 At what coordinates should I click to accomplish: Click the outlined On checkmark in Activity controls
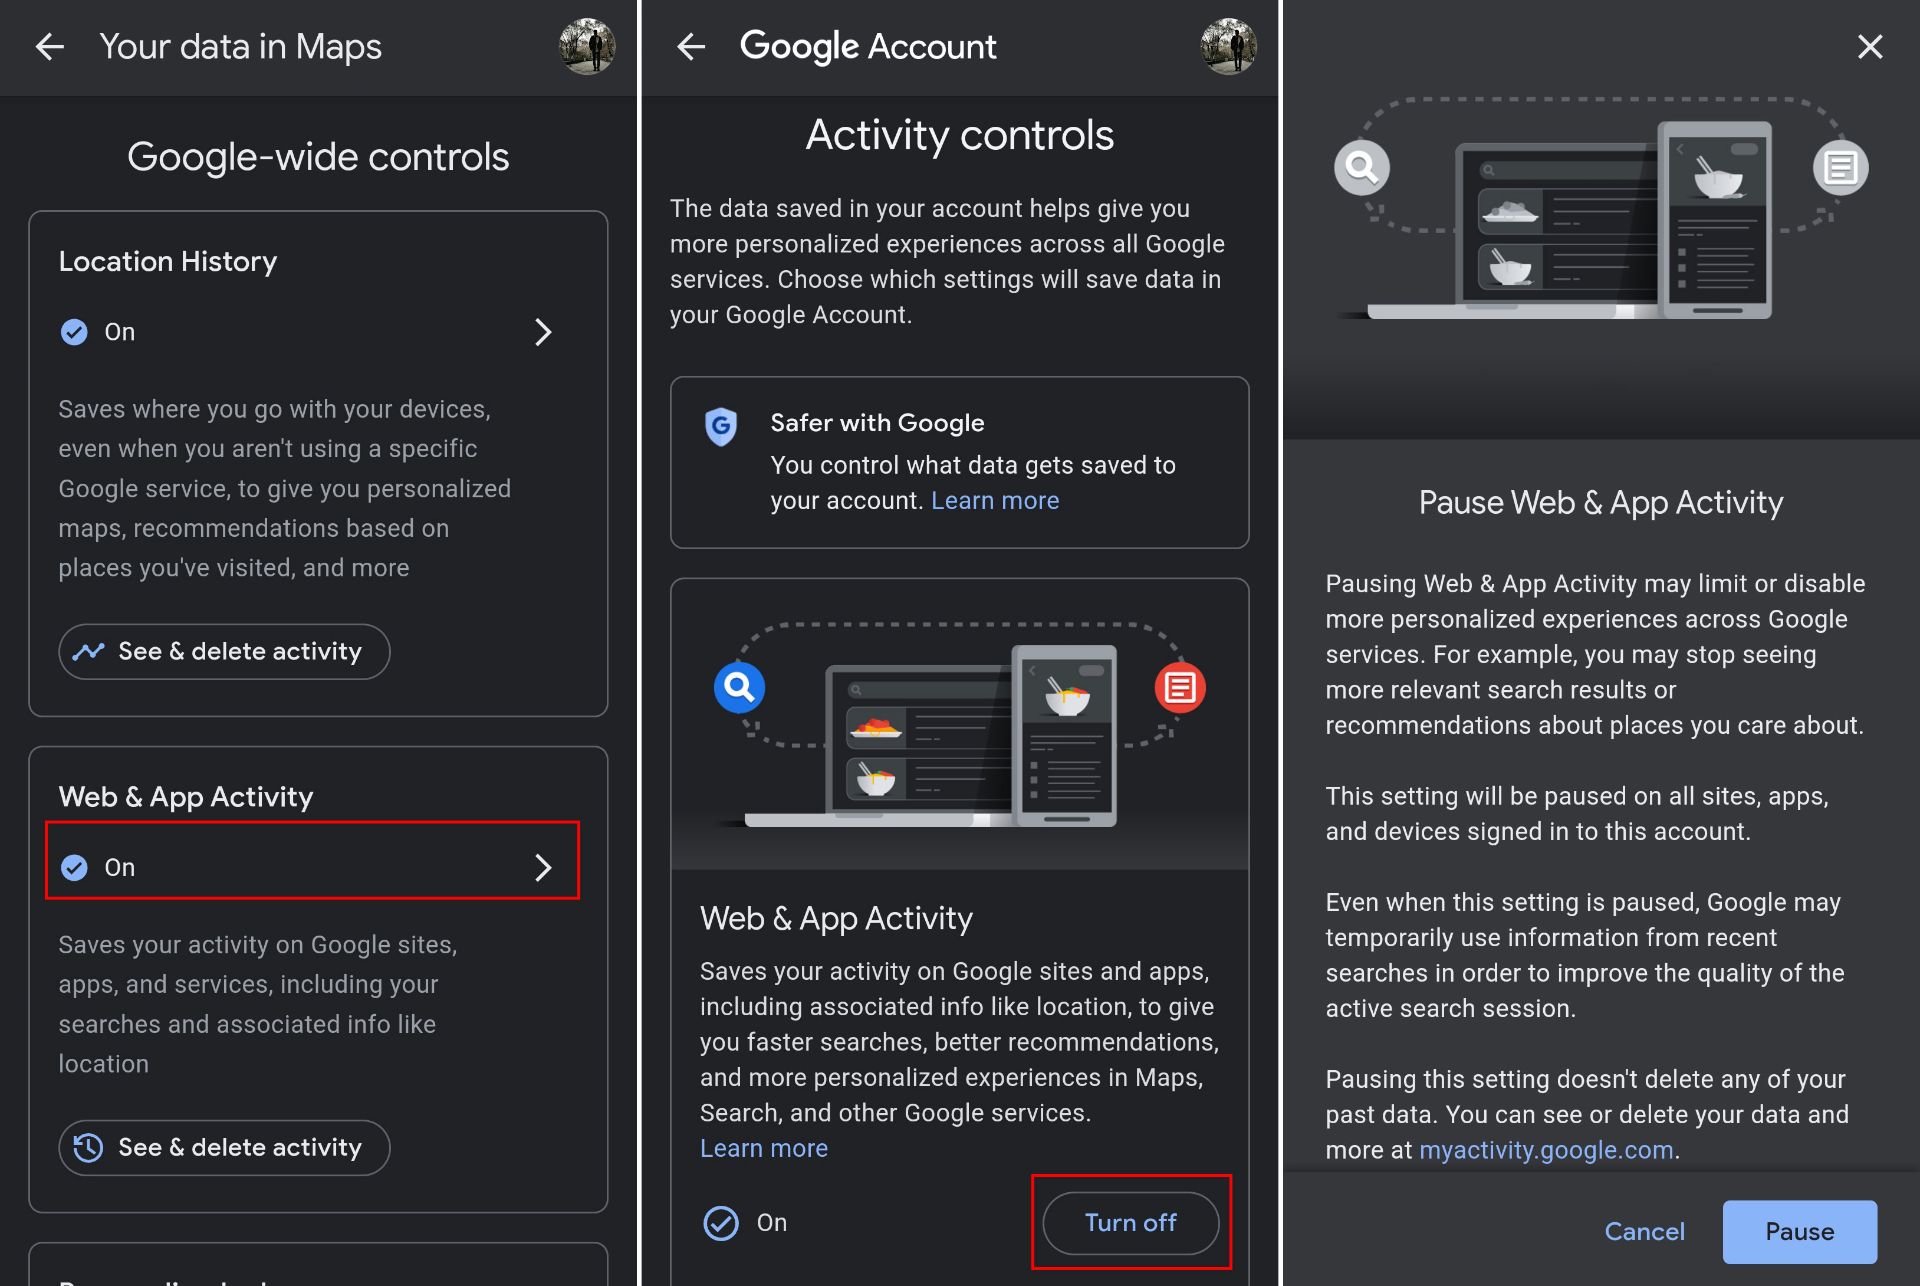click(x=721, y=1223)
